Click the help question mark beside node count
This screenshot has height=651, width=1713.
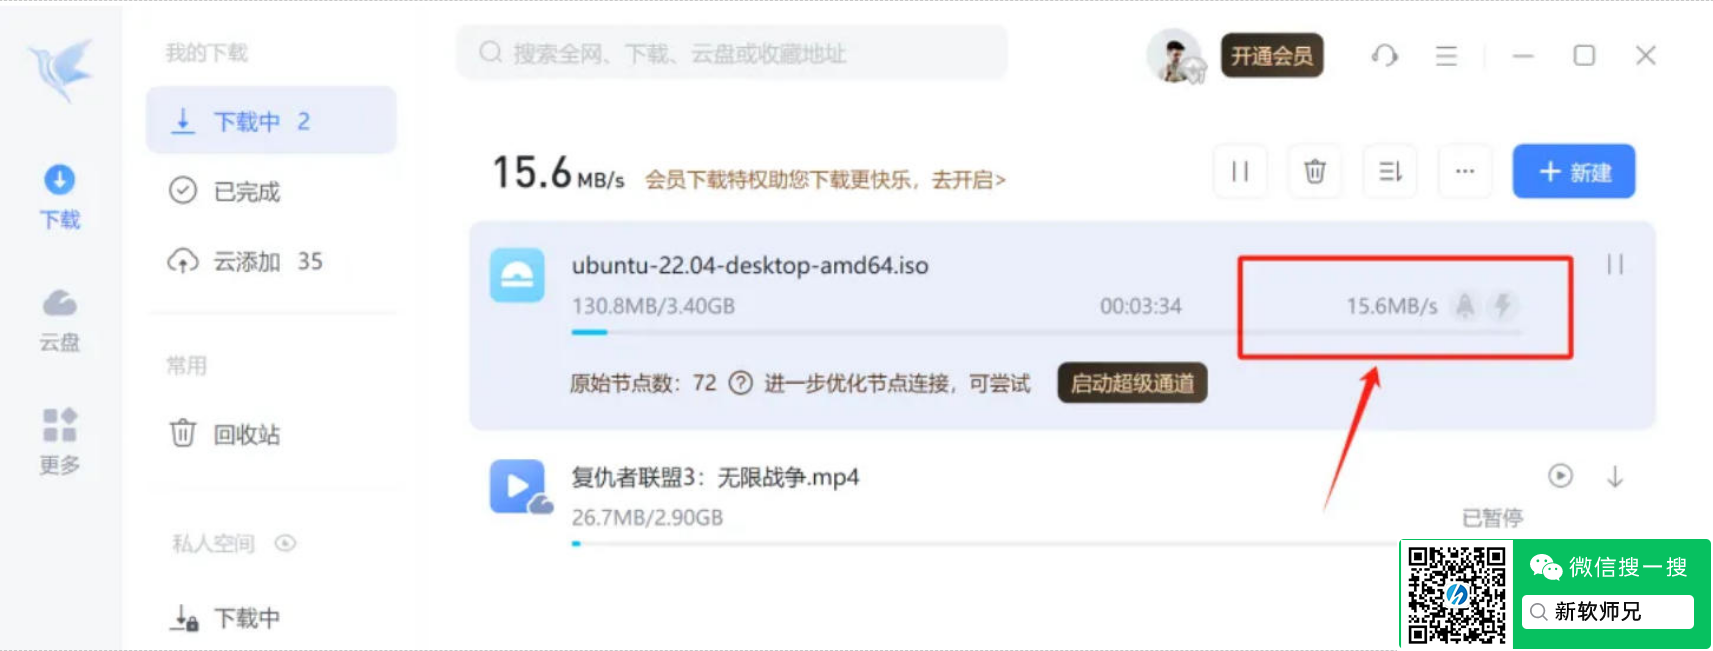pos(740,383)
